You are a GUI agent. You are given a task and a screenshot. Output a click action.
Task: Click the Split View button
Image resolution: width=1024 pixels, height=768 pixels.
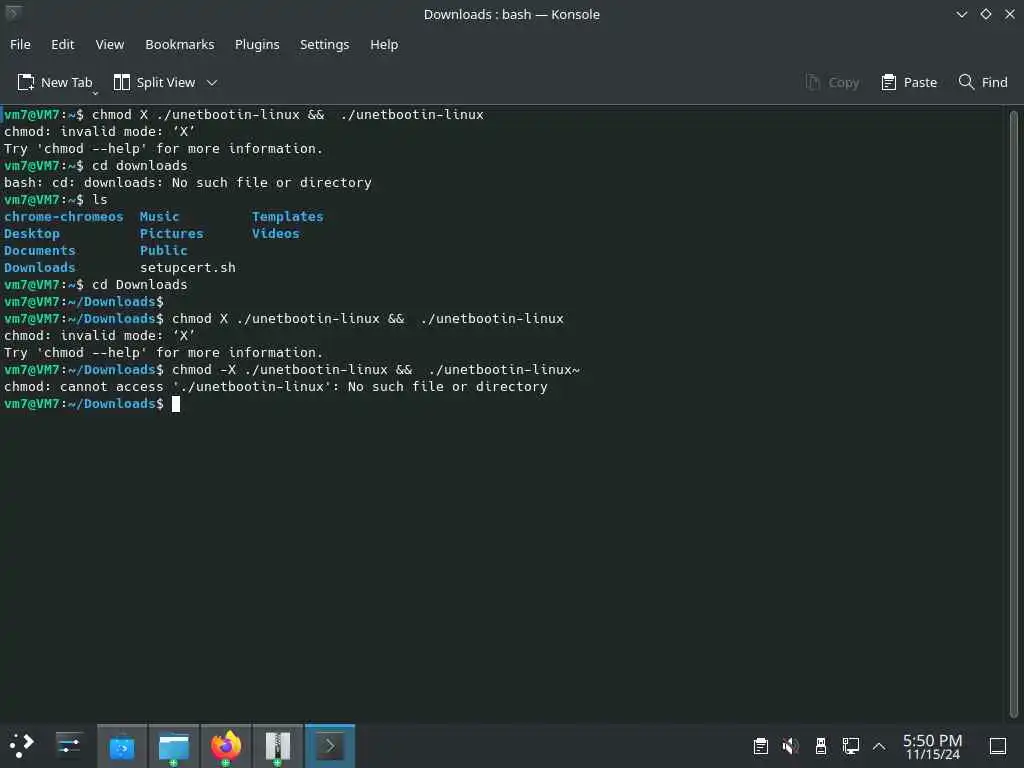tap(155, 82)
